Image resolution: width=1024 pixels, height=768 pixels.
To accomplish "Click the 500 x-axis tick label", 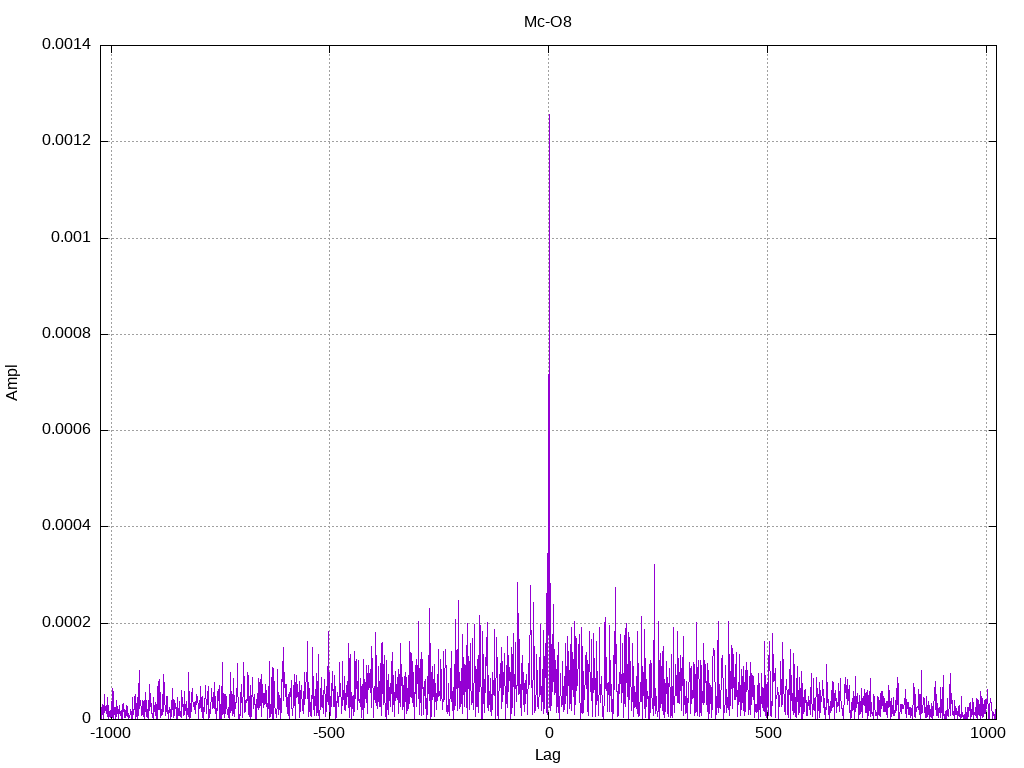I will [x=768, y=733].
